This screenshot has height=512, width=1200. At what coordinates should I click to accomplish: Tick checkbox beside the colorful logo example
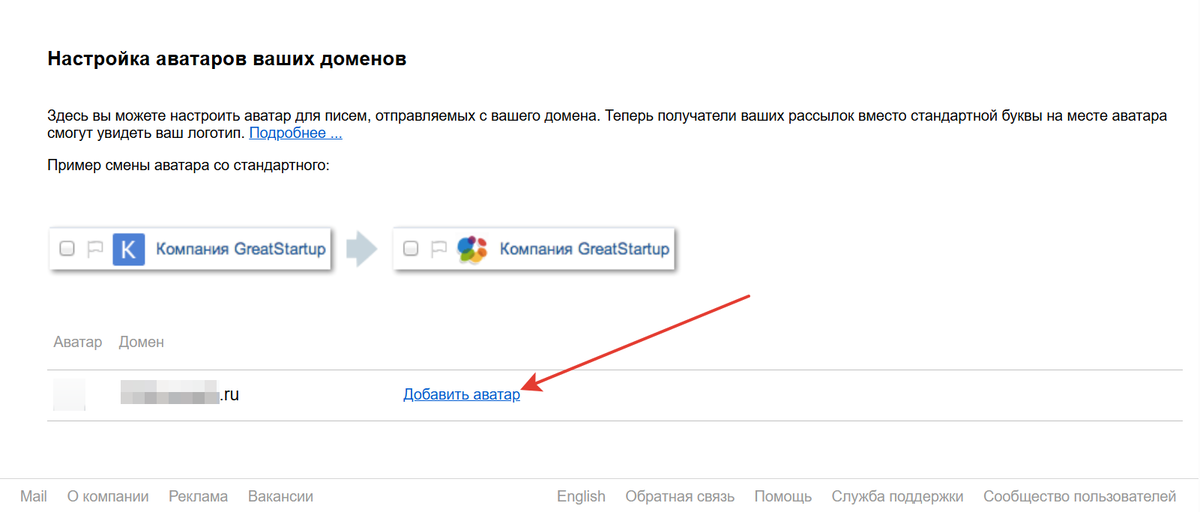(x=411, y=249)
